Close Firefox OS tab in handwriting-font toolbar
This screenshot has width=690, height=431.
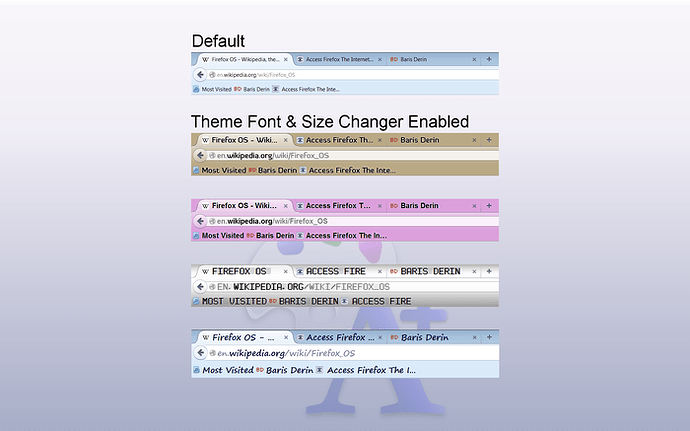286,338
